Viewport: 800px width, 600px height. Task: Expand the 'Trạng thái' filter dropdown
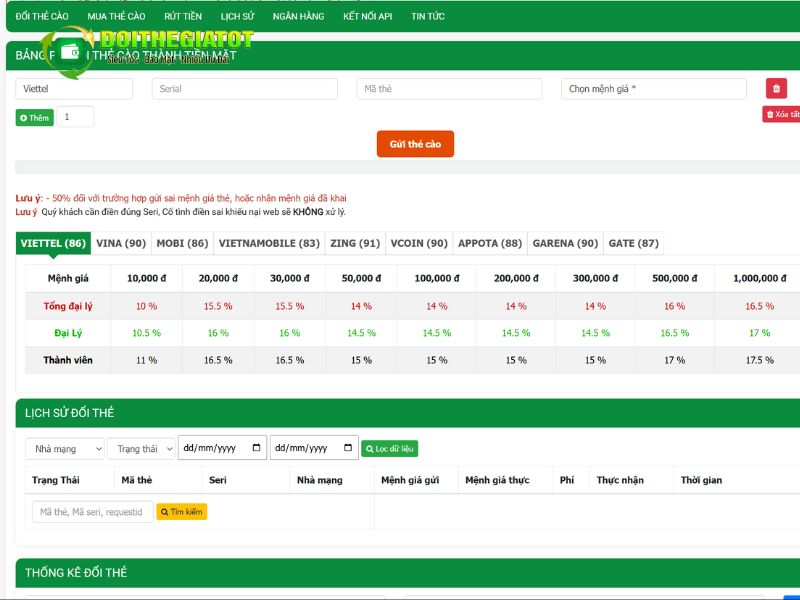[x=141, y=449]
